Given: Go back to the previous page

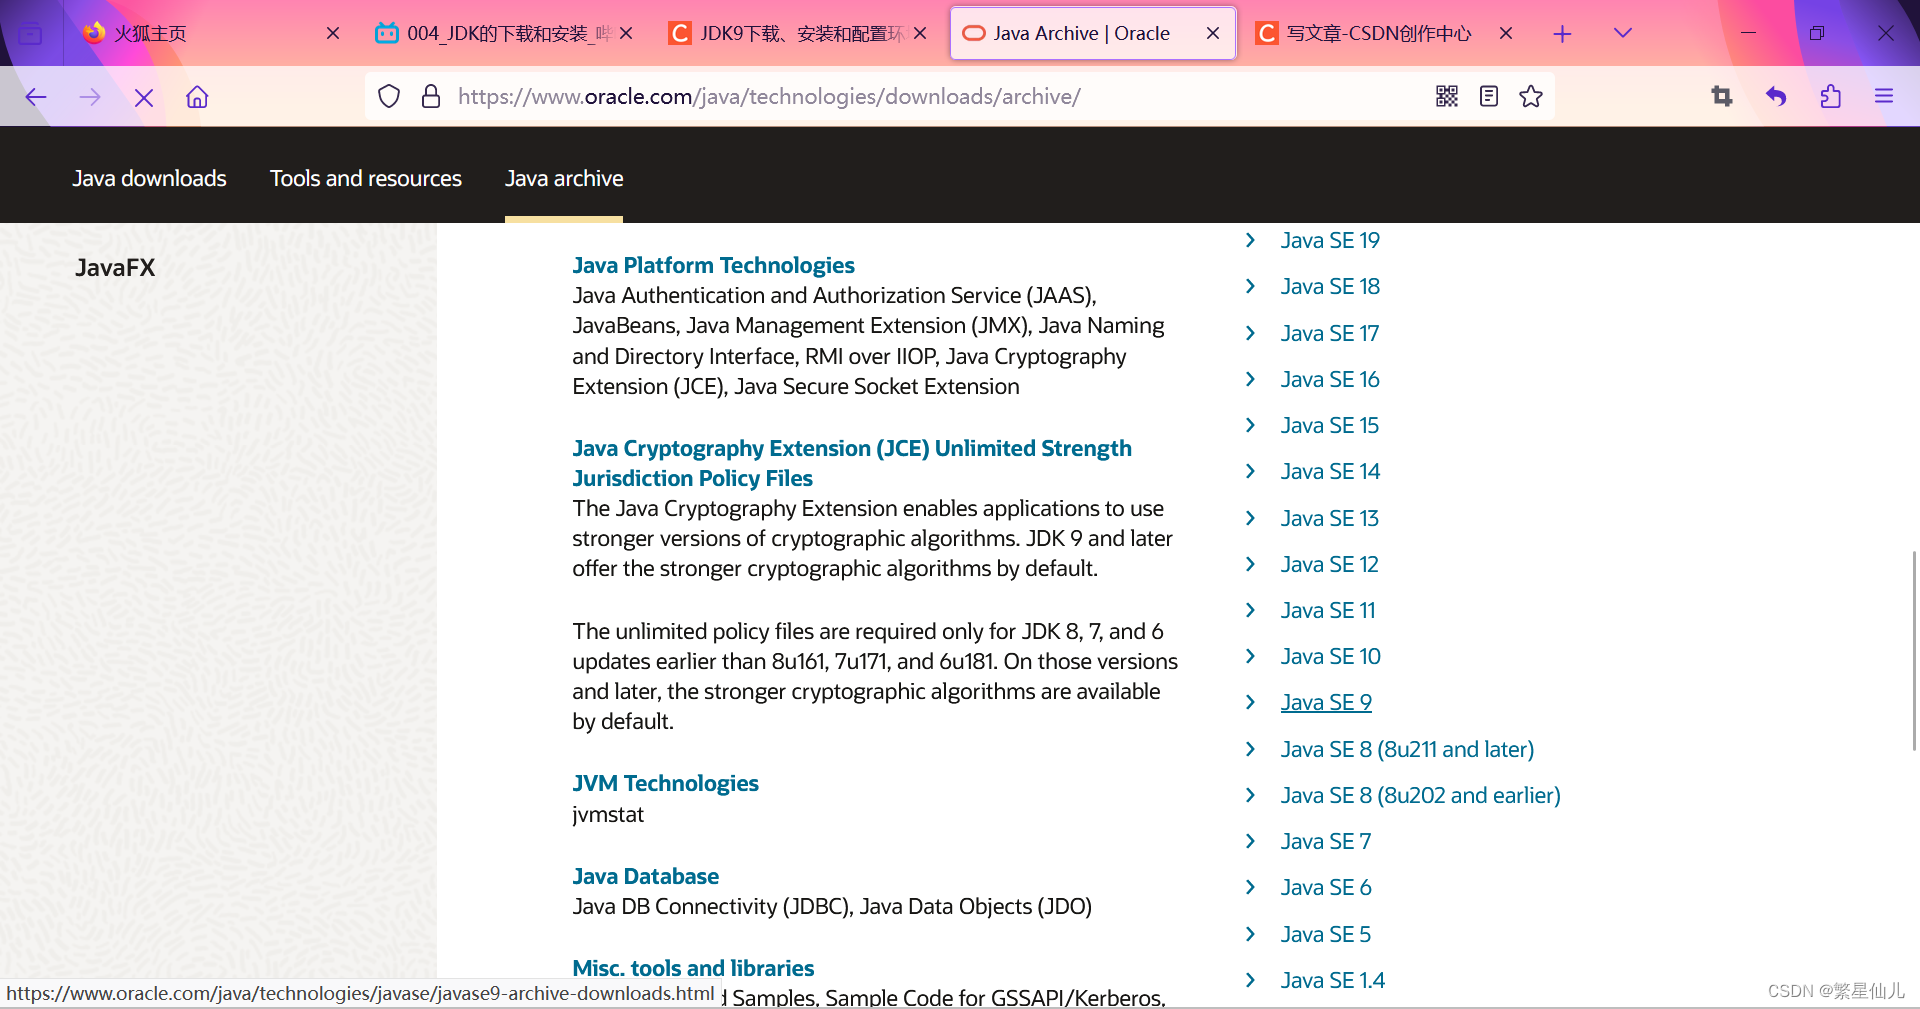Looking at the screenshot, I should tap(36, 97).
